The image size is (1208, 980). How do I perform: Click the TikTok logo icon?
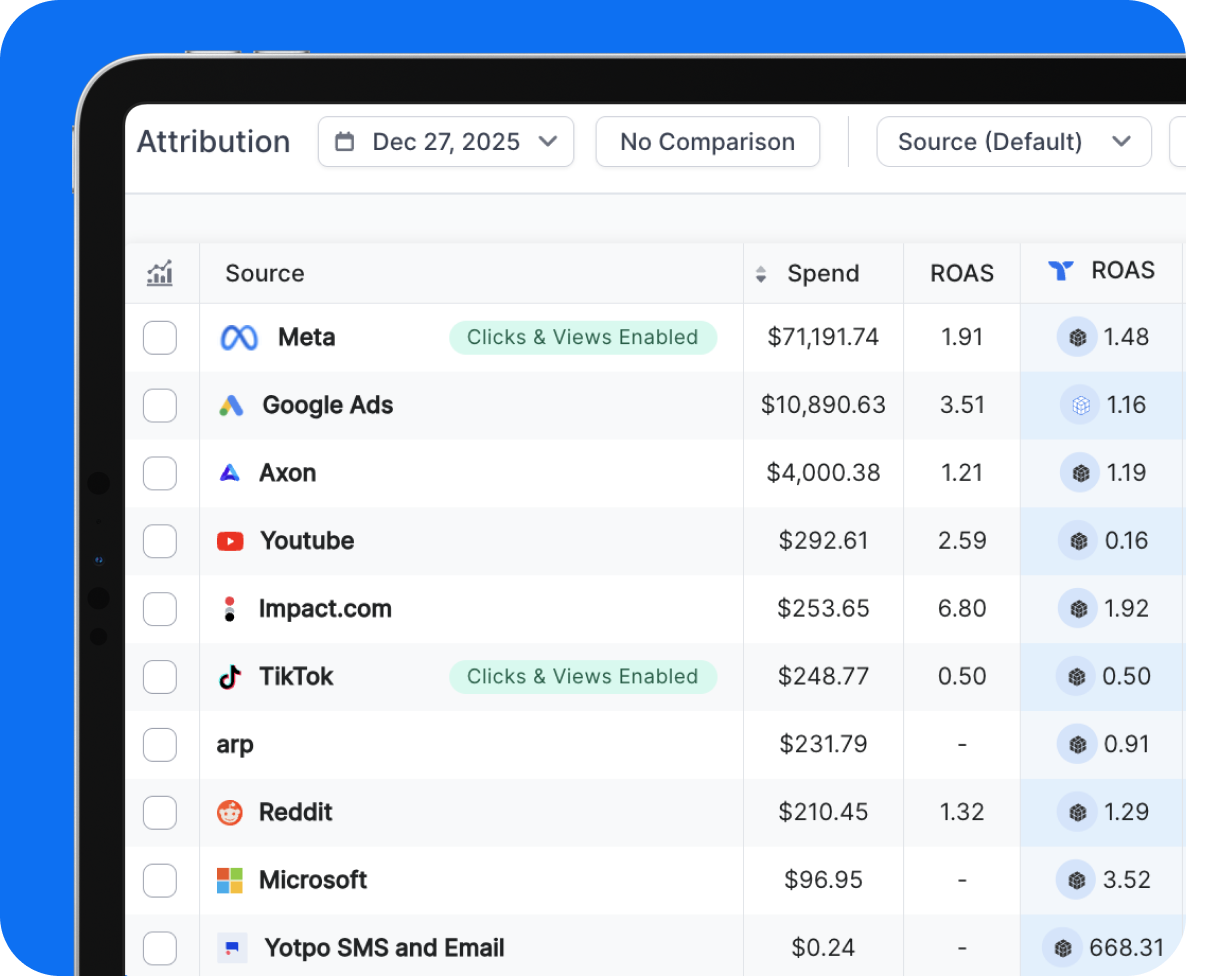pos(230,677)
